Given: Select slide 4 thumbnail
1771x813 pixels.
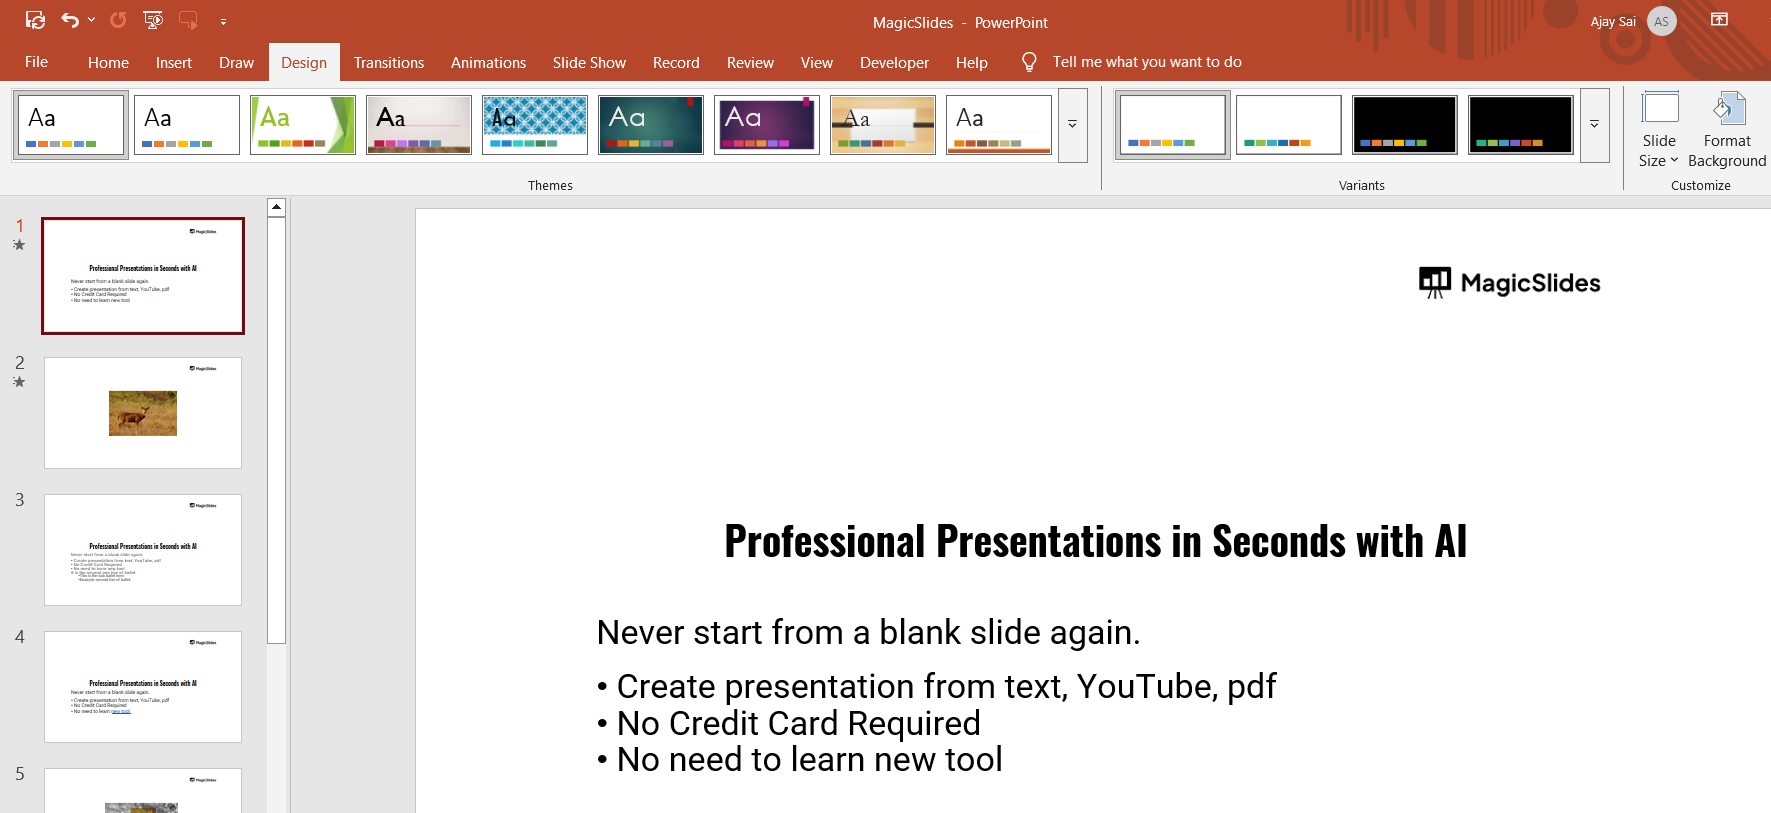Looking at the screenshot, I should (x=143, y=687).
